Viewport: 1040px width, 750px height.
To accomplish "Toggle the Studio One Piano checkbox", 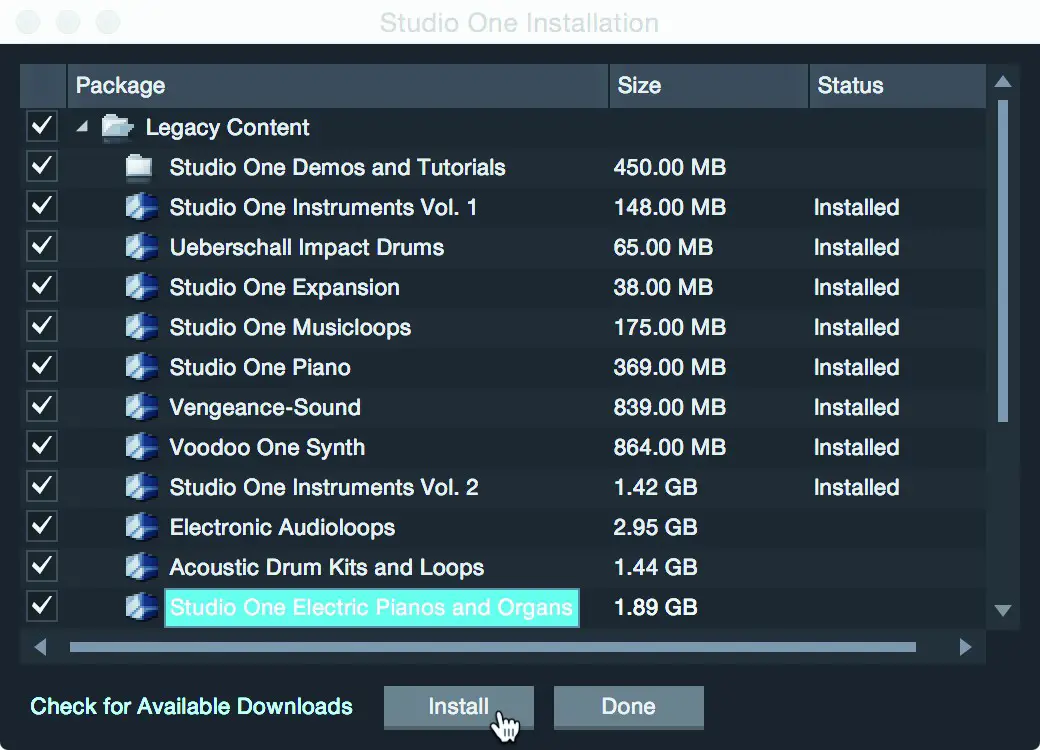I will click(42, 366).
